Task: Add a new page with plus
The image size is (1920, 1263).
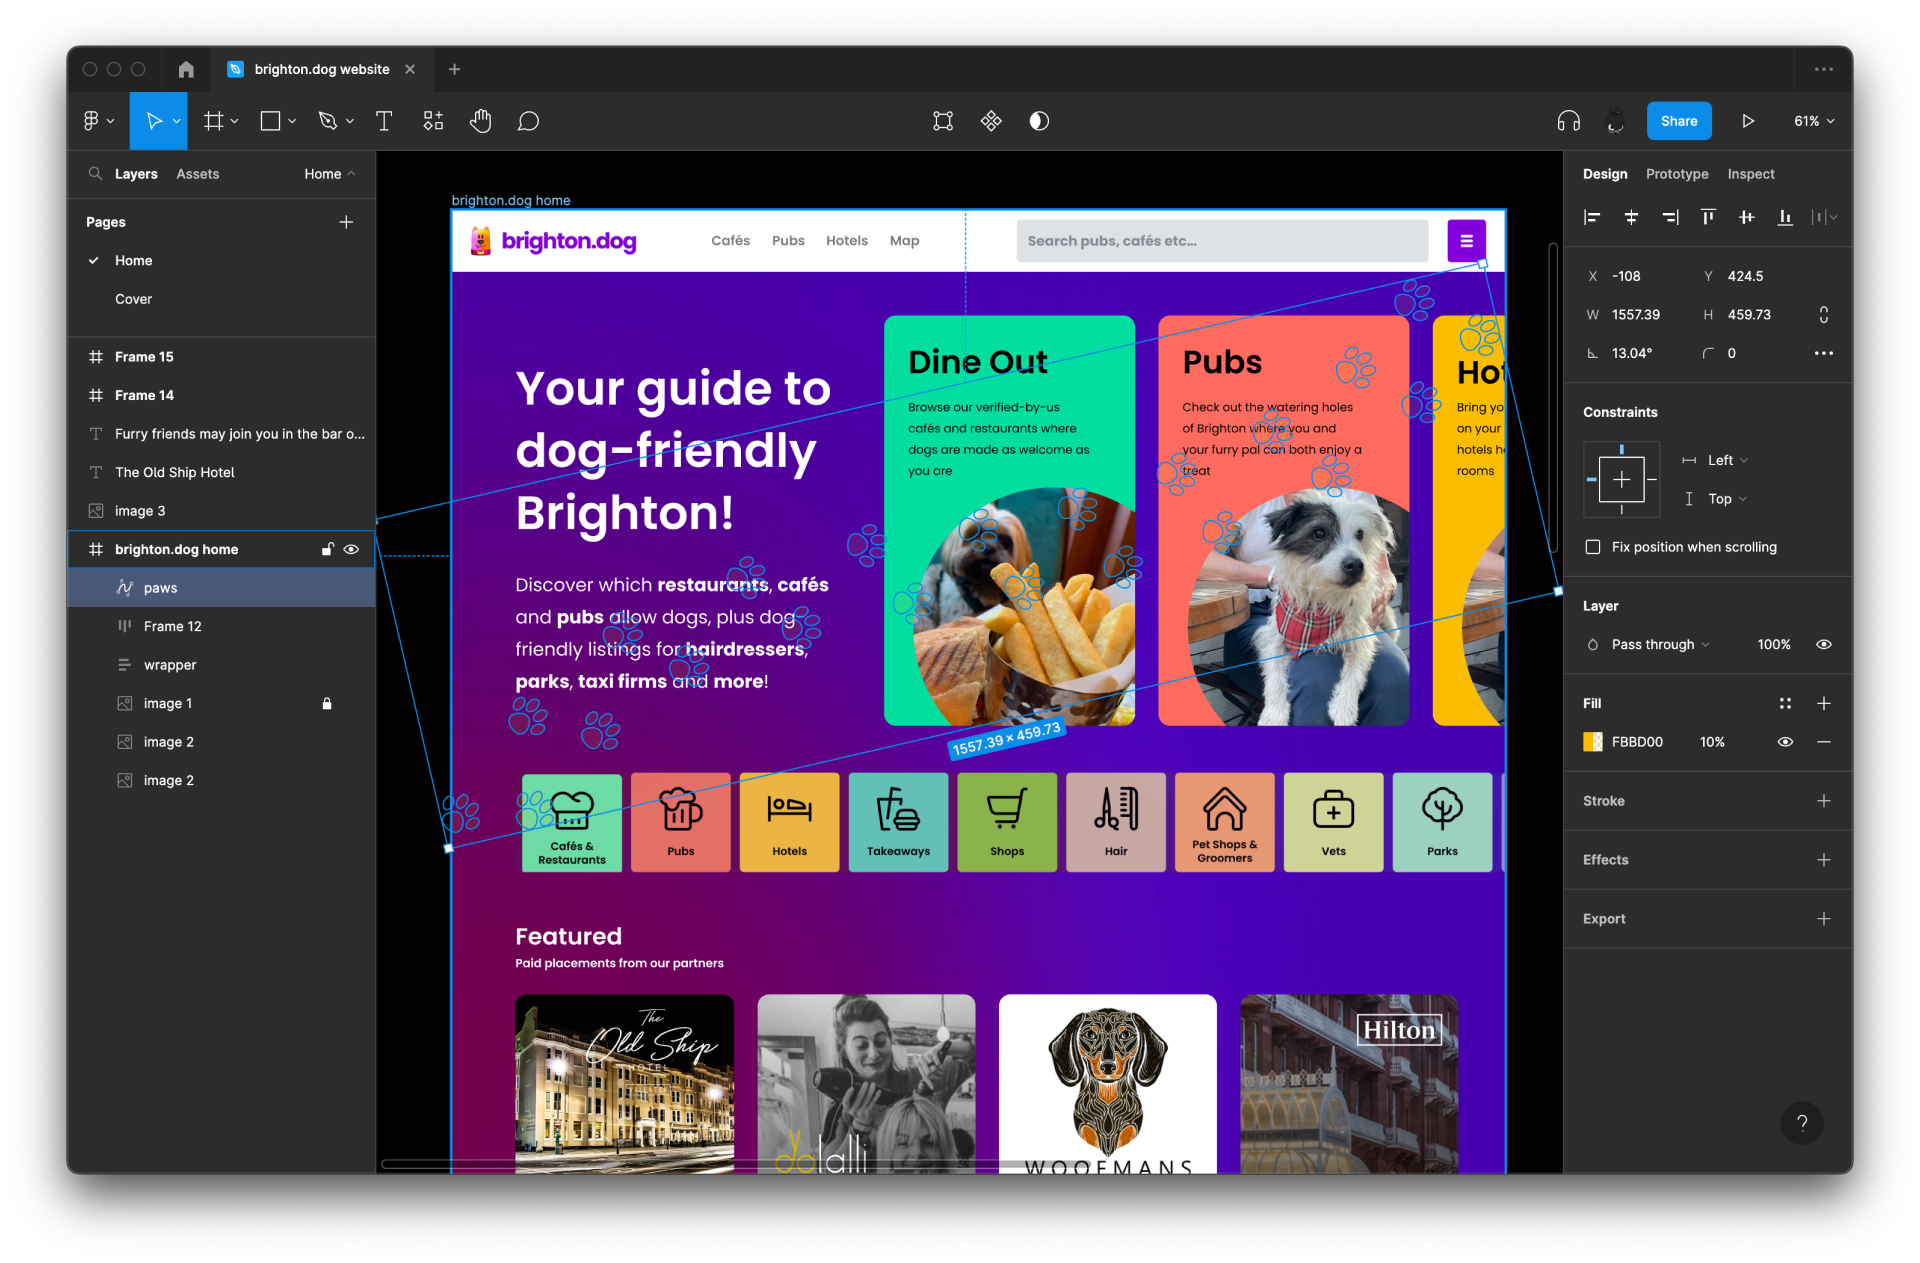Action: 346,222
